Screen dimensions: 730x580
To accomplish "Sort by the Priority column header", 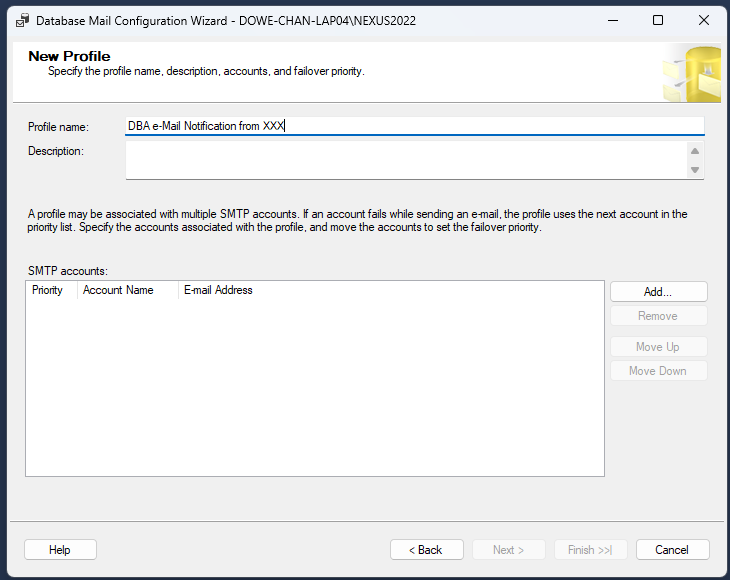I will click(x=50, y=291).
